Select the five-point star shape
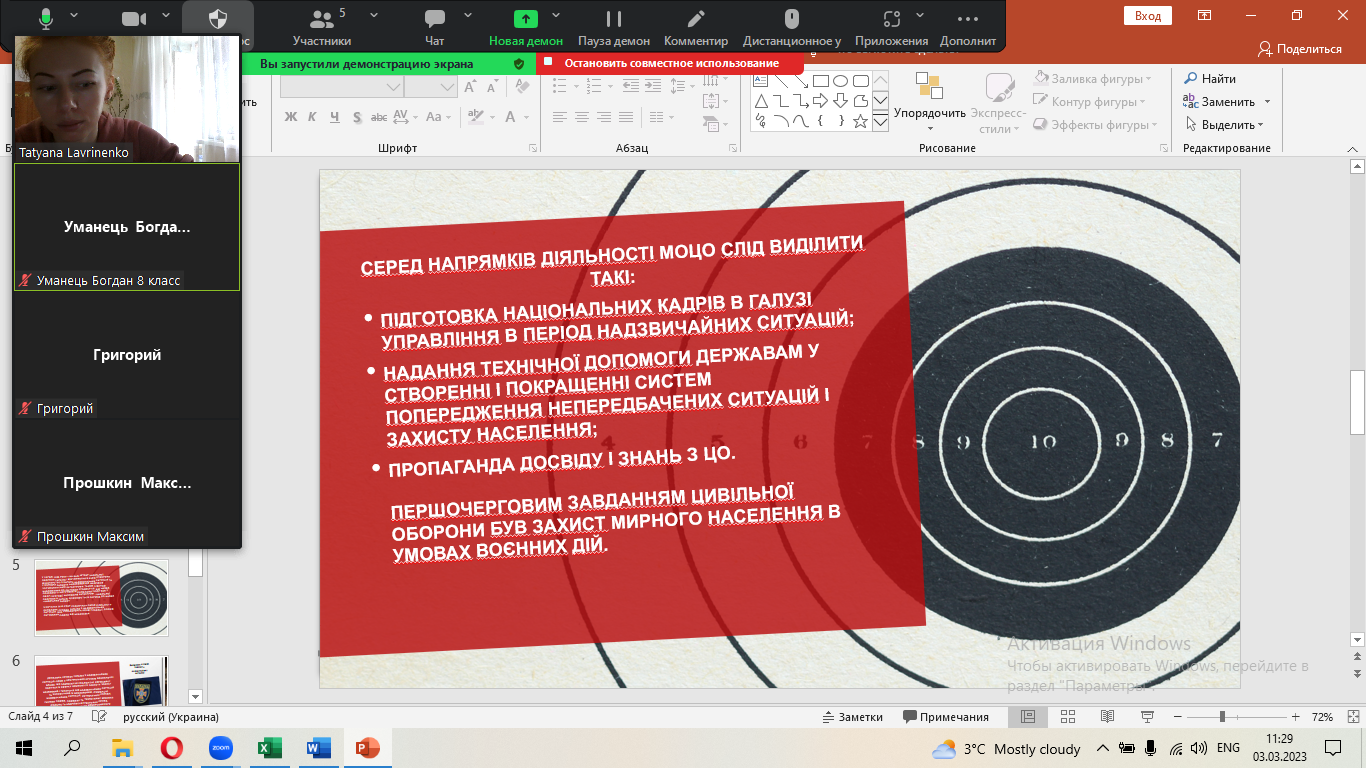Screen dimensions: 1366x768 point(860,121)
